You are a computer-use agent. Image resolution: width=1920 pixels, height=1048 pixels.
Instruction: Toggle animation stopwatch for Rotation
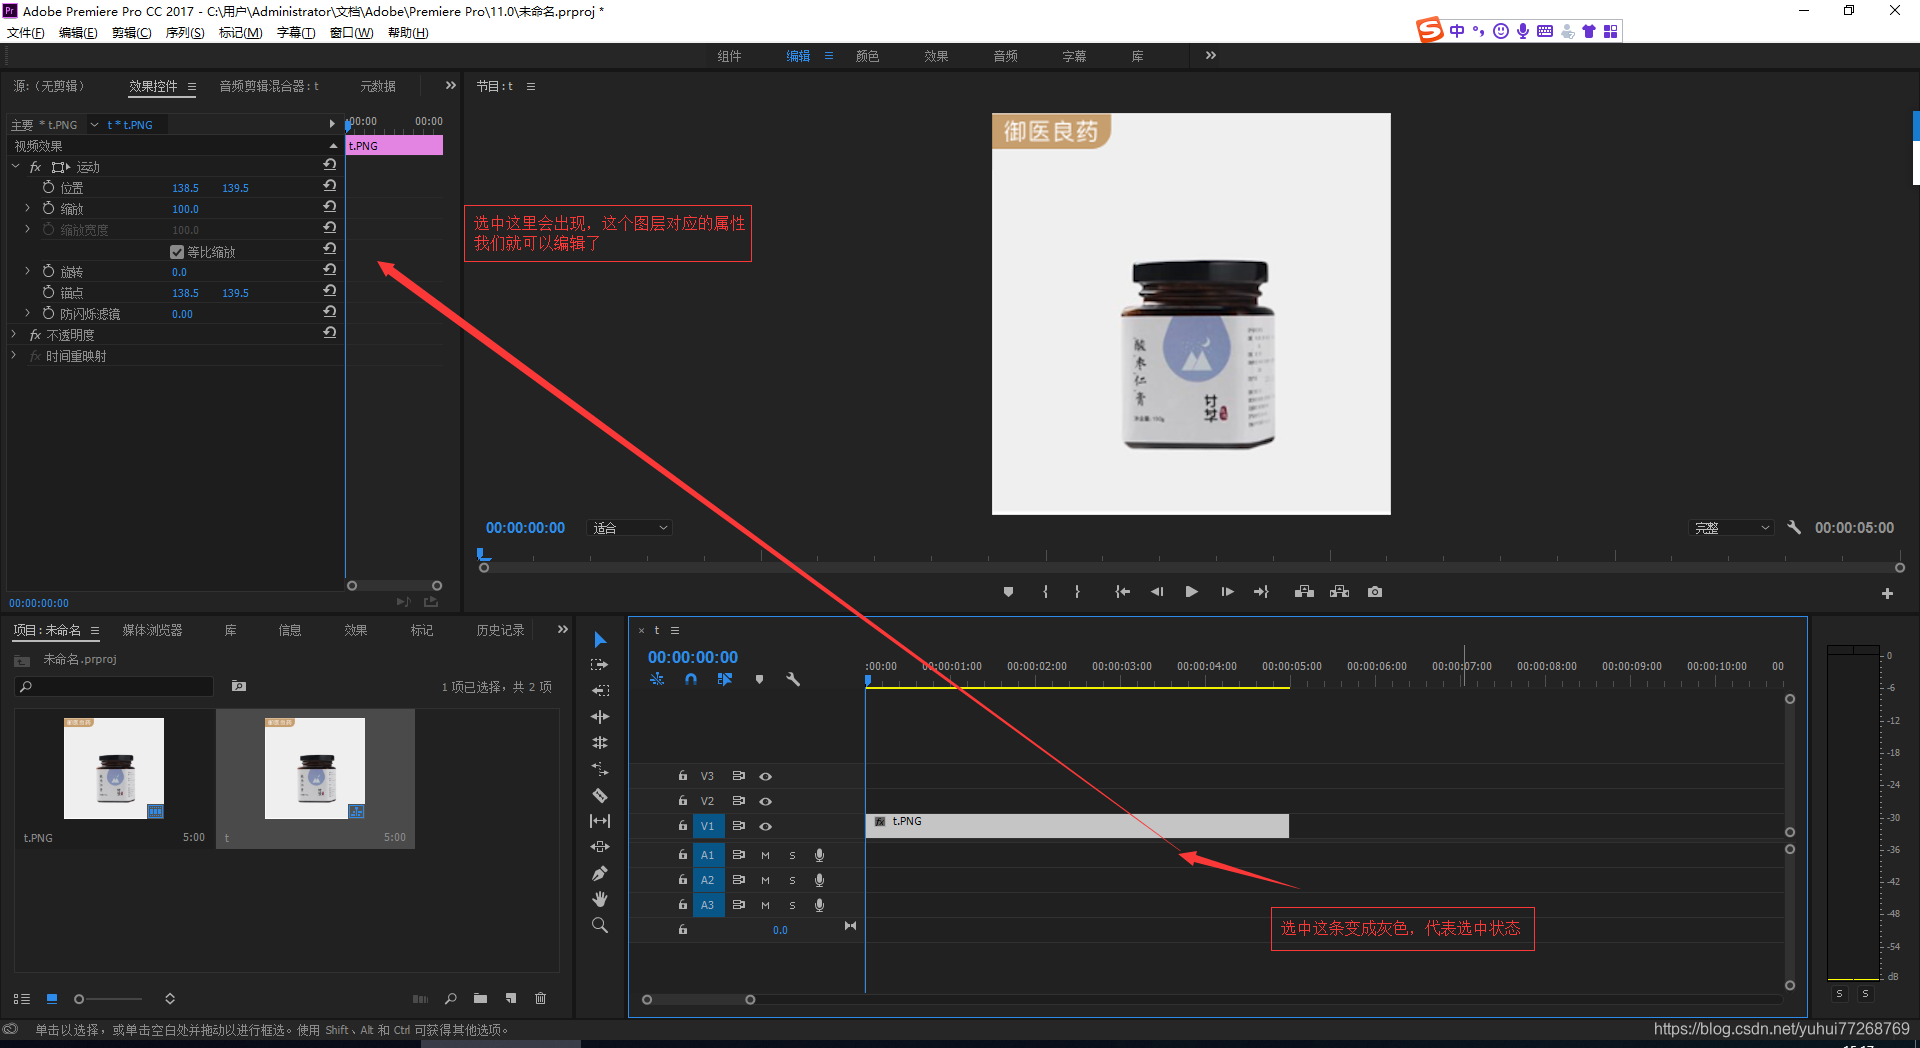(48, 271)
